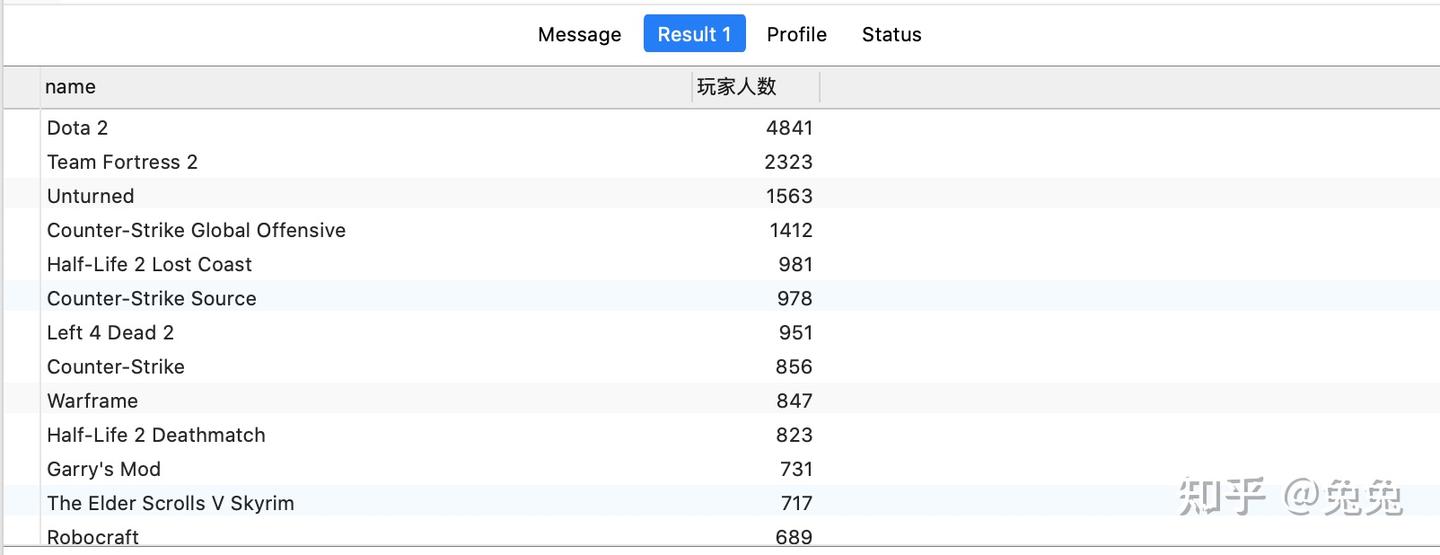
Task: Select Counter-Strike Global Offensive row
Action: coord(196,230)
